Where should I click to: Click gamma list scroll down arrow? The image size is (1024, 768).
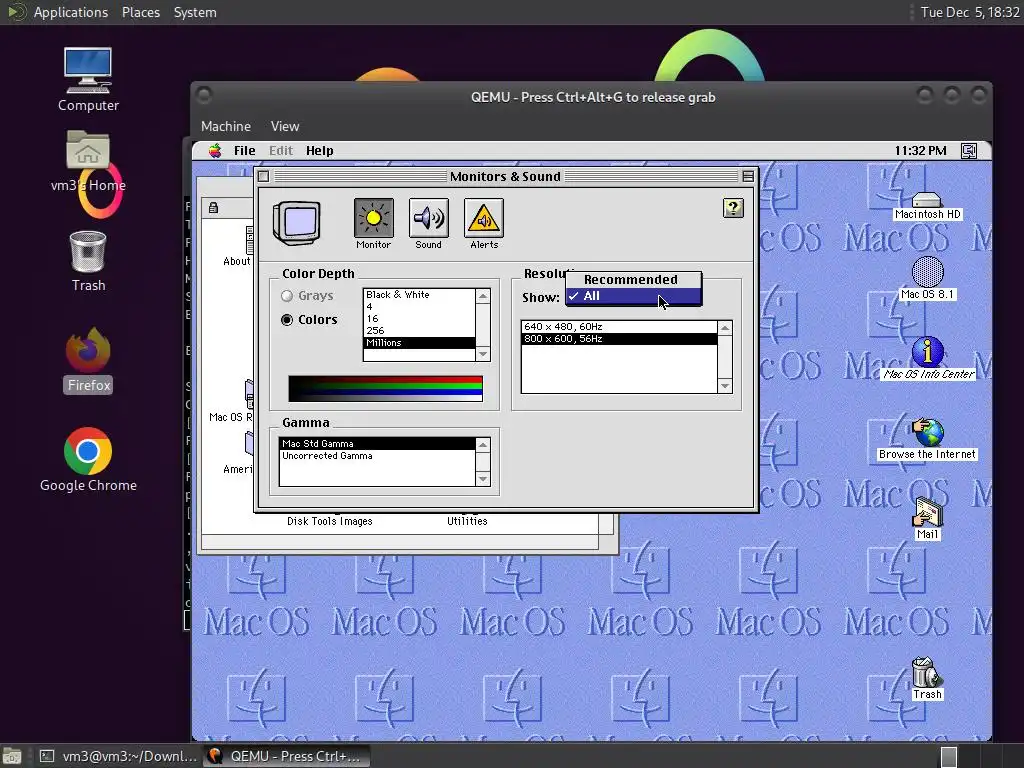[483, 479]
